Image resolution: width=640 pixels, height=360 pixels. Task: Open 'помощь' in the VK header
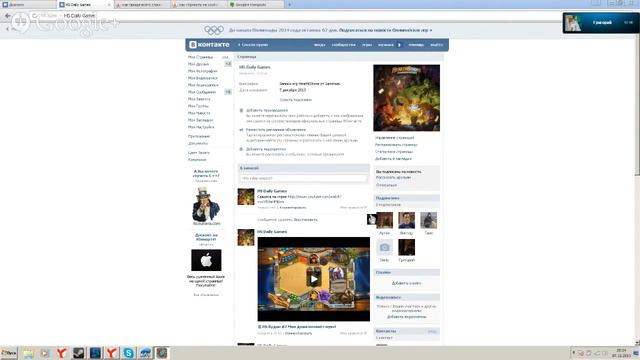(416, 45)
